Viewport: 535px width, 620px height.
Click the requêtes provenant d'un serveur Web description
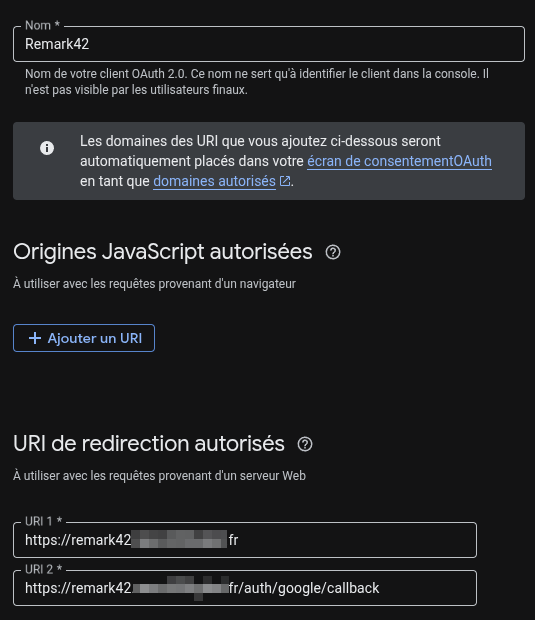[x=159, y=476]
